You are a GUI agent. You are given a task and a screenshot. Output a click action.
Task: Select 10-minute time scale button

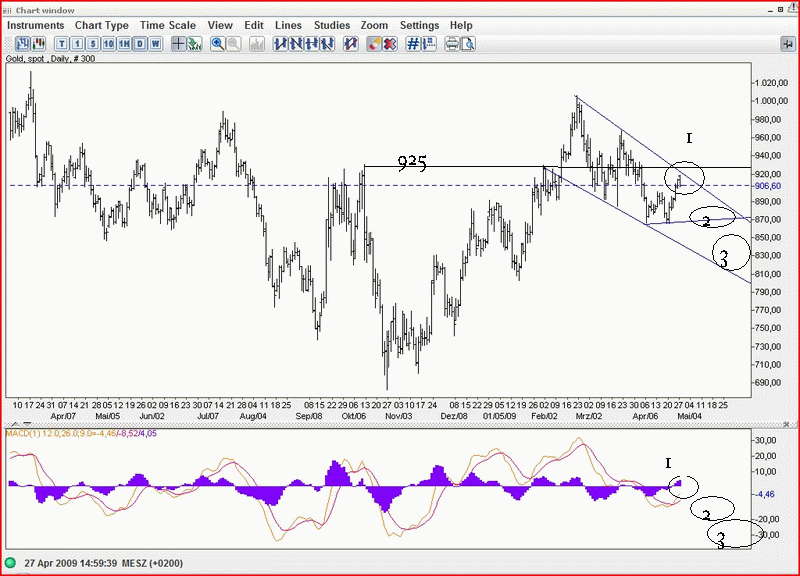coord(109,44)
